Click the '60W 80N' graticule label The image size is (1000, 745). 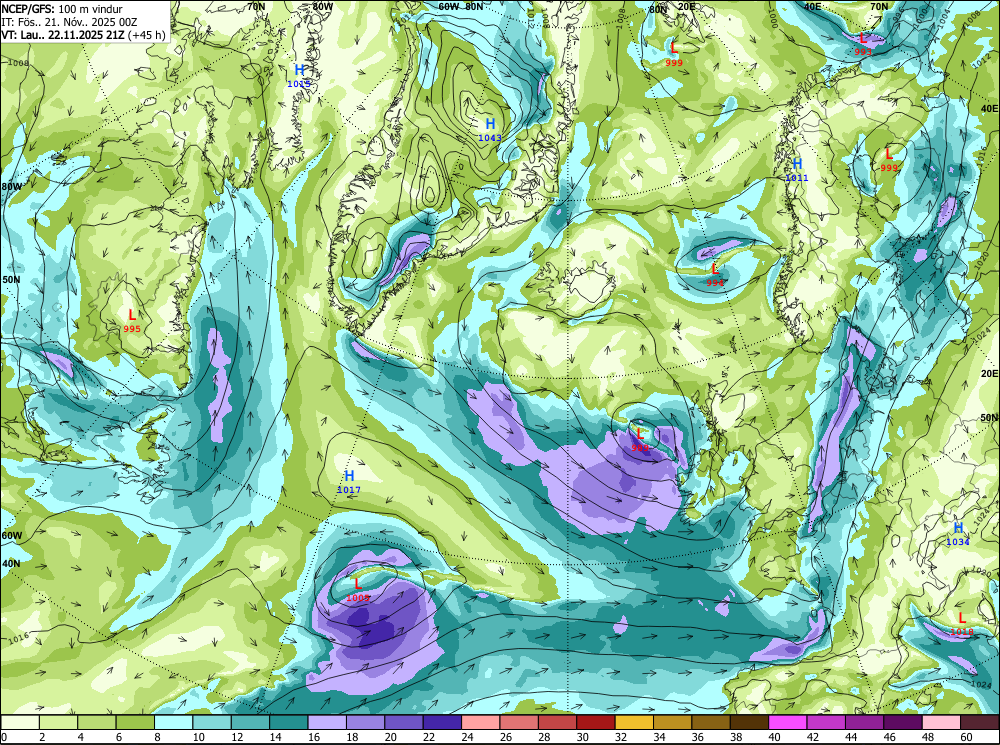pos(461,7)
